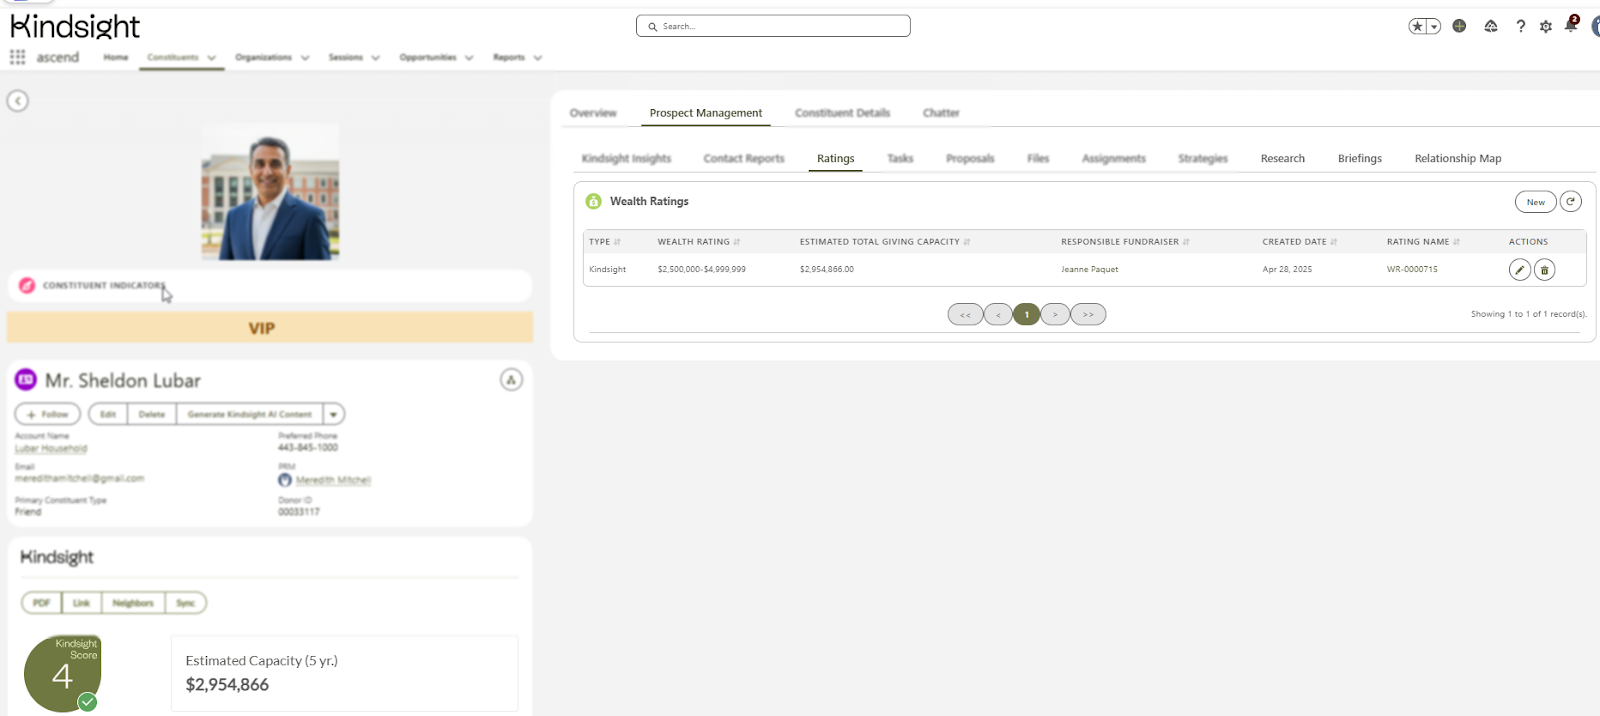Click the Kindsight Sync button
Screen dimensions: 1600x716
click(186, 603)
